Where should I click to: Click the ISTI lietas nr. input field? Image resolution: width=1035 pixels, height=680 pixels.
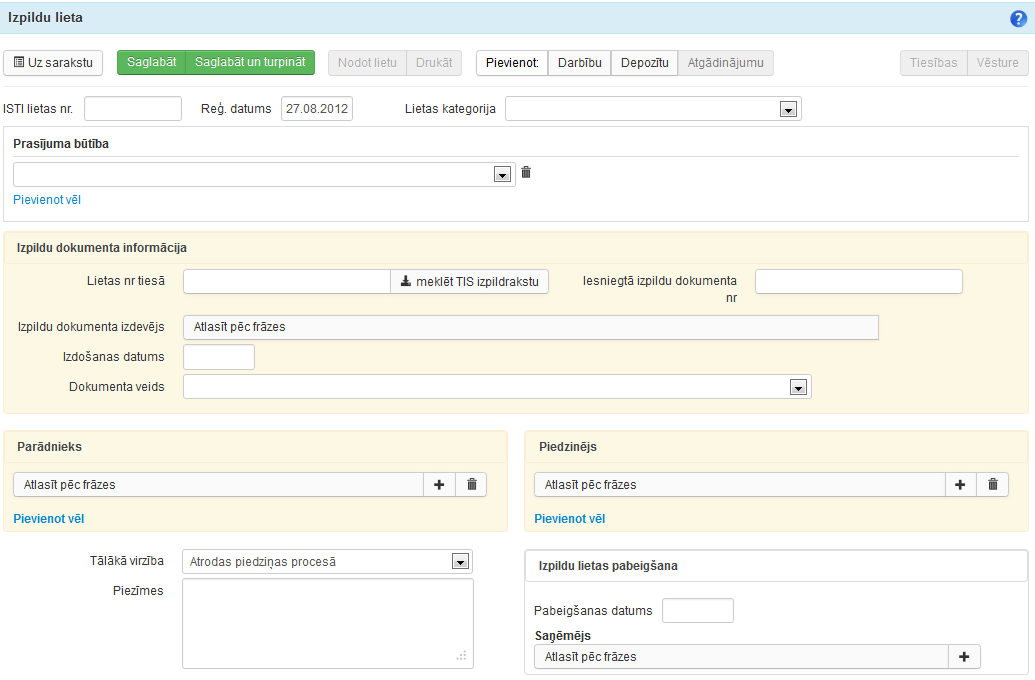point(133,109)
